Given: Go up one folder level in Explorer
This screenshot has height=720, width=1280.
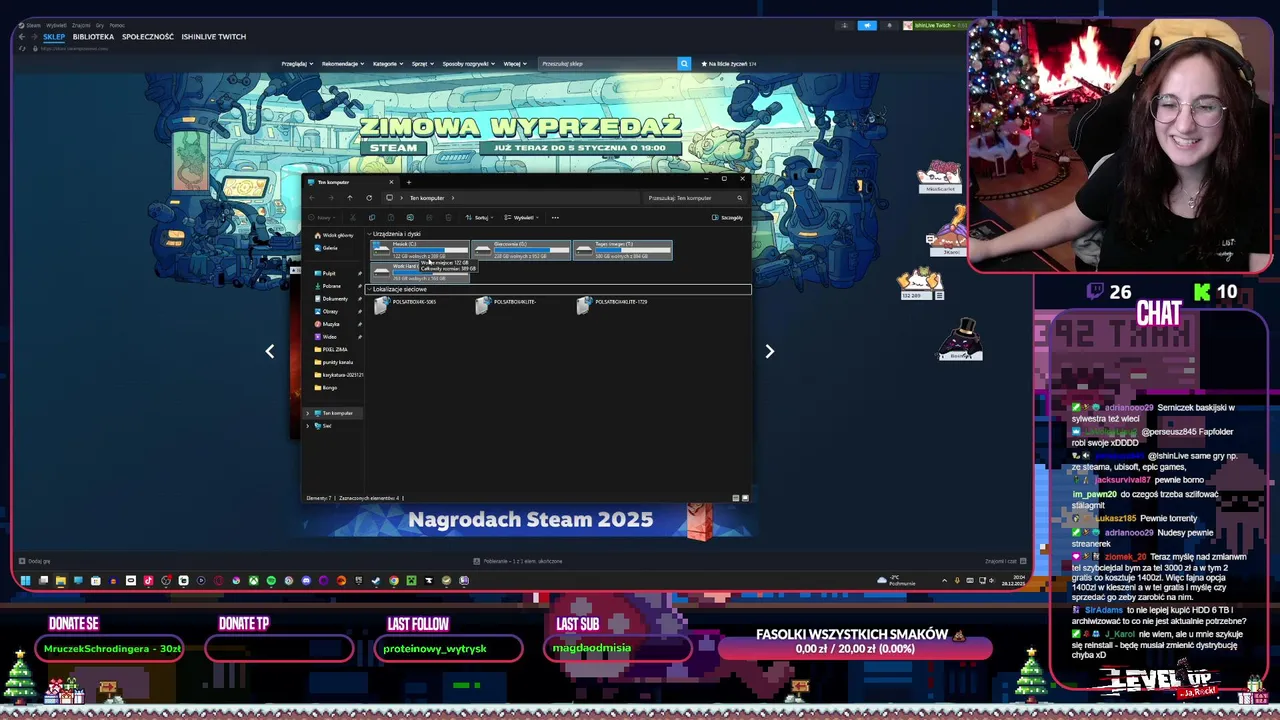Looking at the screenshot, I should point(350,198).
